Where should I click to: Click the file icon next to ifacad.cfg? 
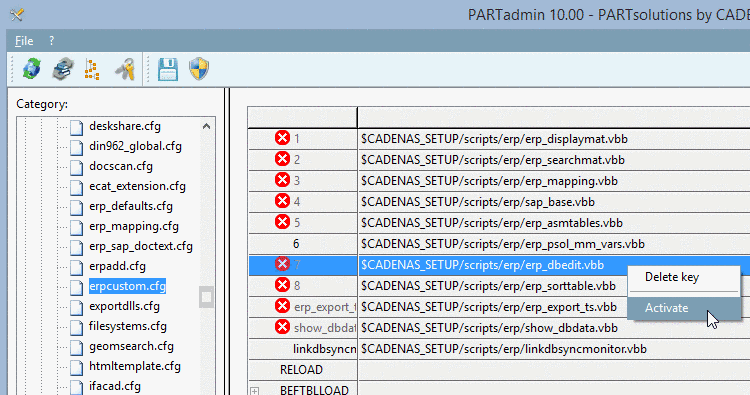click(77, 387)
